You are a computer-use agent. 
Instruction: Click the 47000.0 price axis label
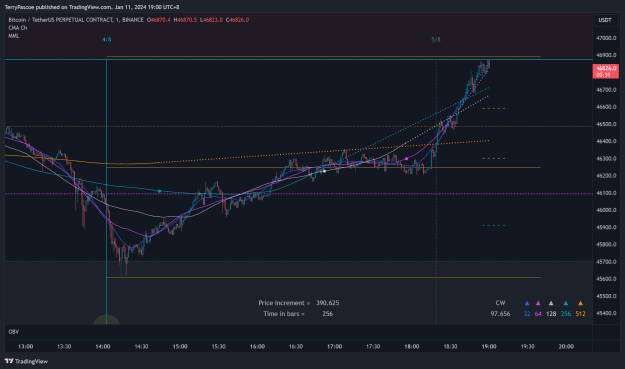pos(606,38)
